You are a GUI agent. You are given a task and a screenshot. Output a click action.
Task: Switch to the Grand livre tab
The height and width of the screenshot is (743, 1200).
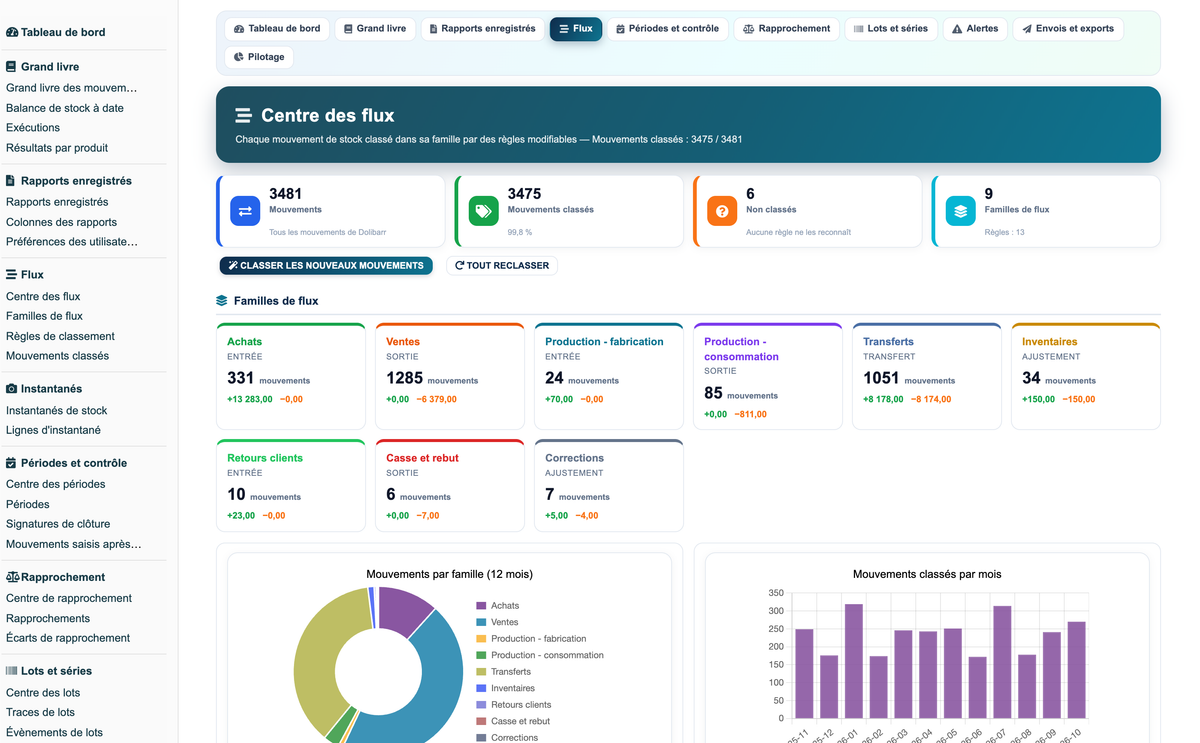pos(375,29)
